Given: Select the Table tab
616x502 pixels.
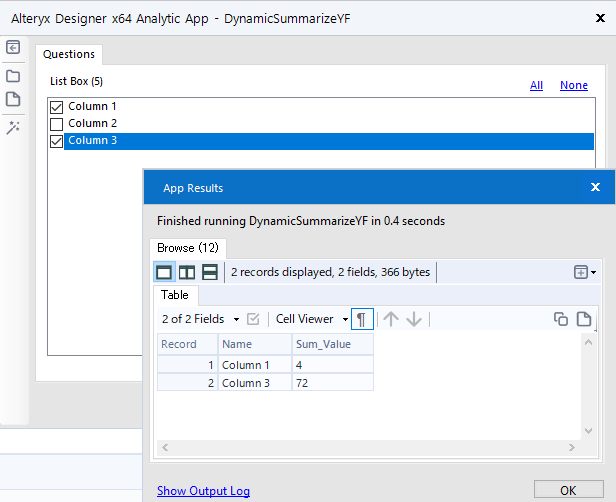Looking at the screenshot, I should pyautogui.click(x=175, y=295).
